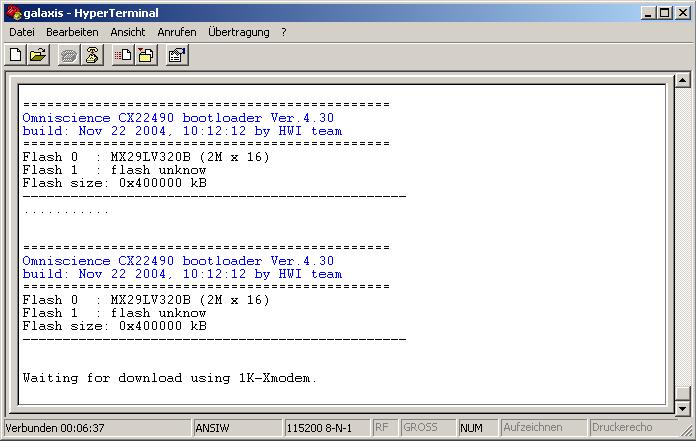Open the Ansicht menu
Screen dimensions: 696x441
128,32
